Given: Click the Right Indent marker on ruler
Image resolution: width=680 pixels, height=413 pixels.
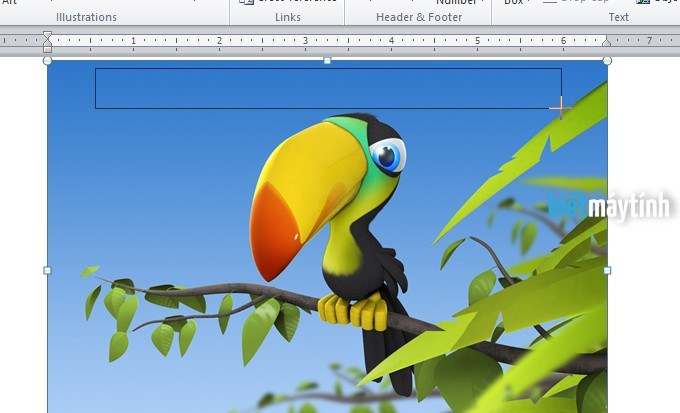Looking at the screenshot, I should pos(607,42).
